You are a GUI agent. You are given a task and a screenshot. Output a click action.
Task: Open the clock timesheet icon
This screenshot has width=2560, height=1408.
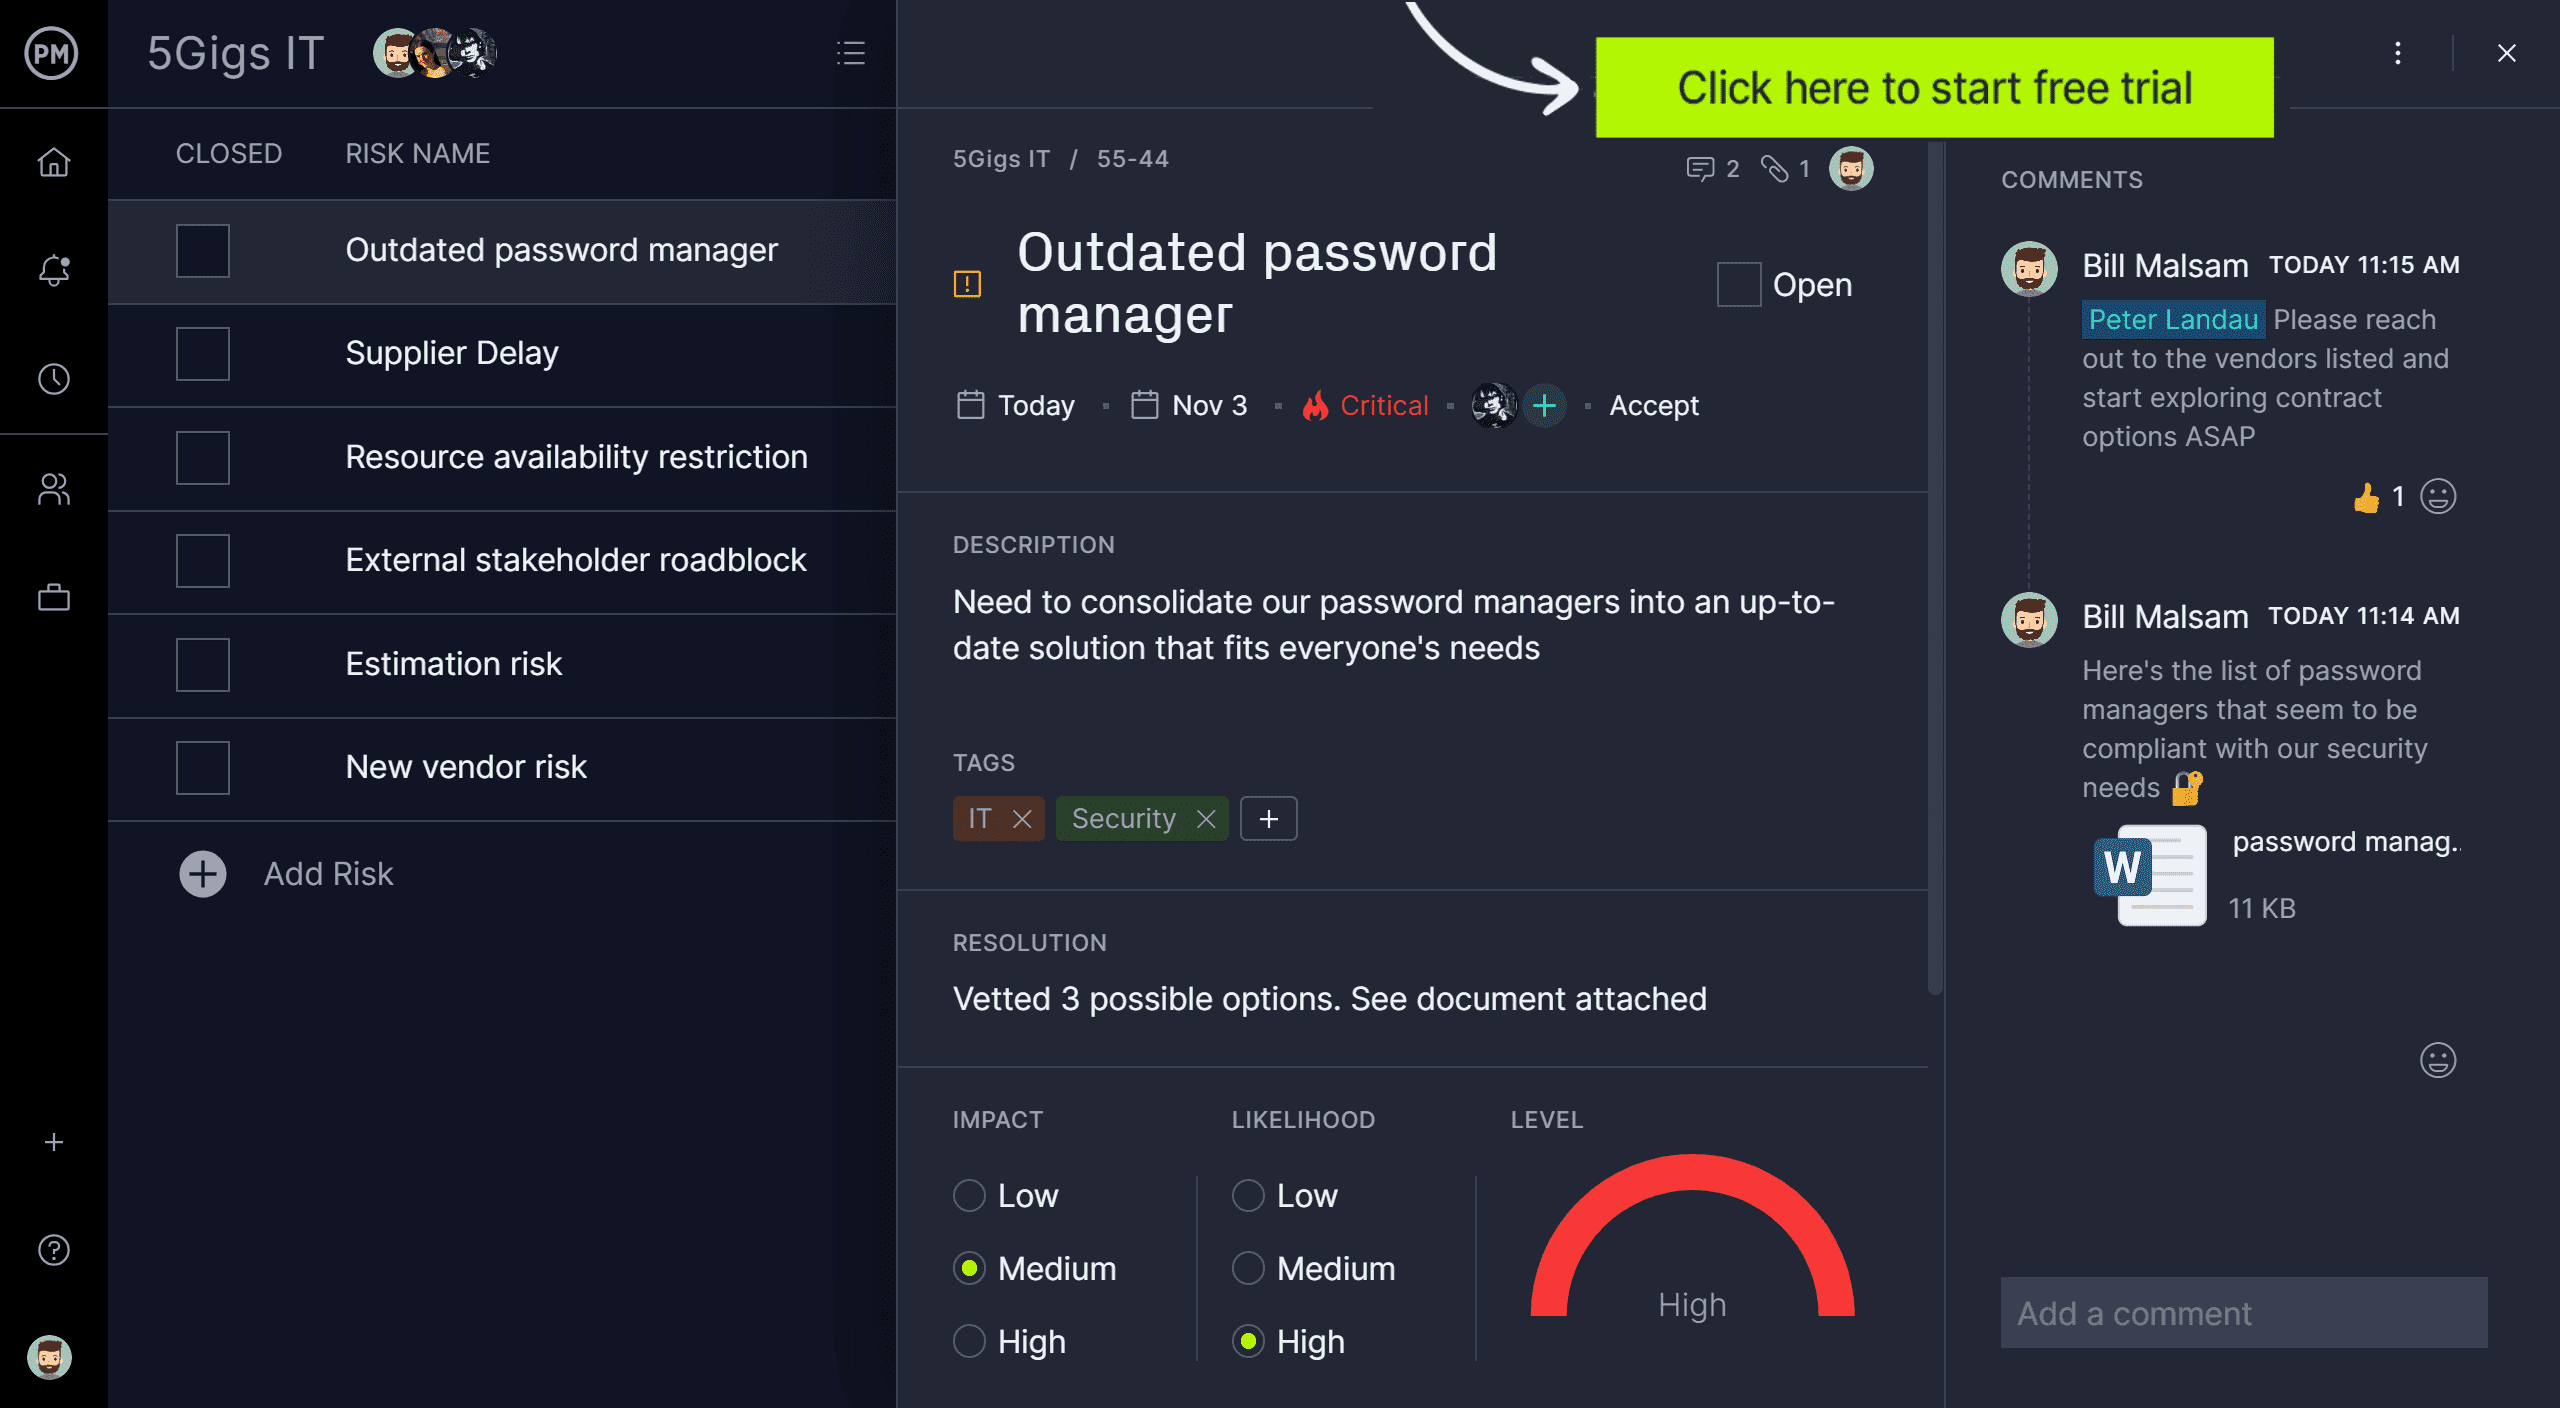pyautogui.click(x=54, y=379)
